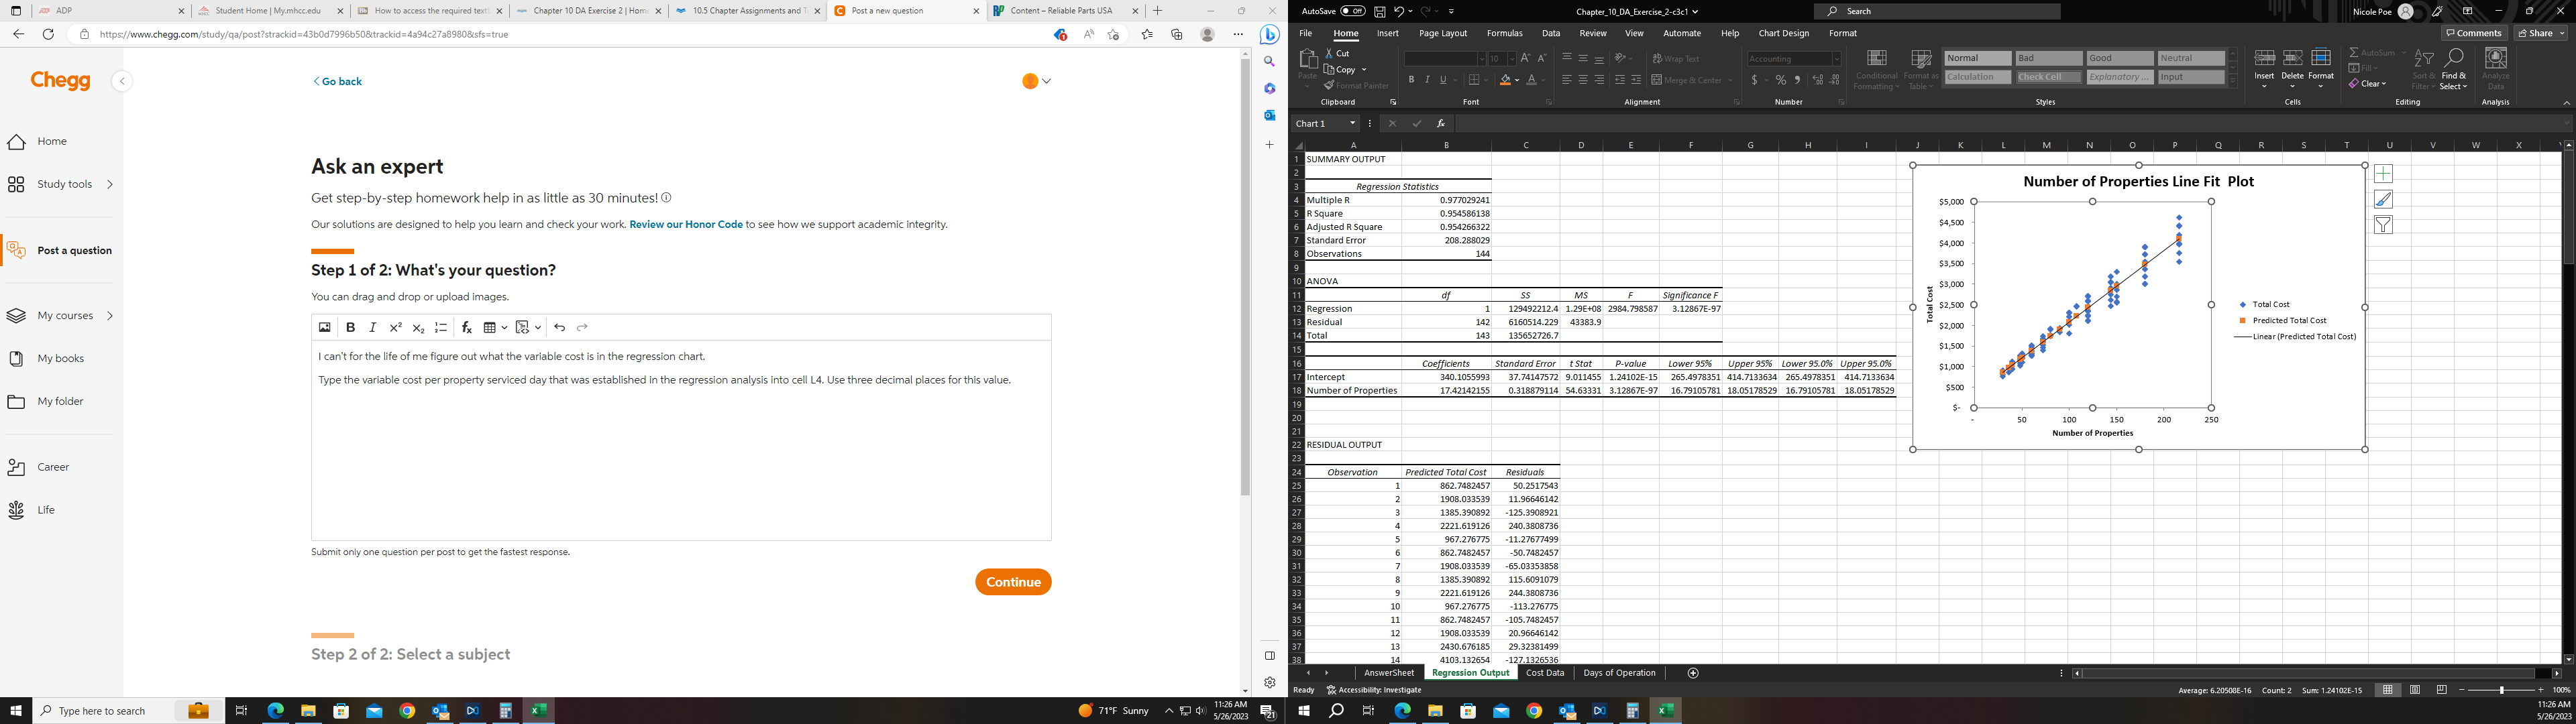Apply Accounting Number Format dollar sign
The height and width of the screenshot is (724, 2576).
point(1754,80)
